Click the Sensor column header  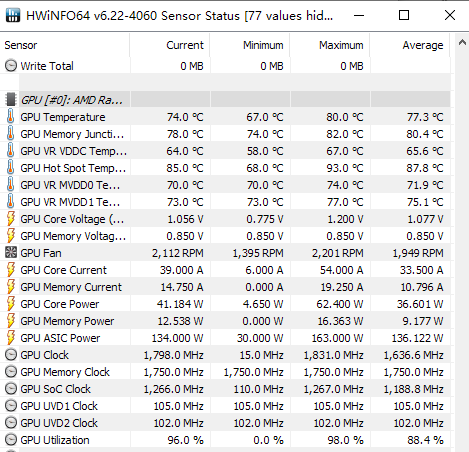click(x=65, y=45)
